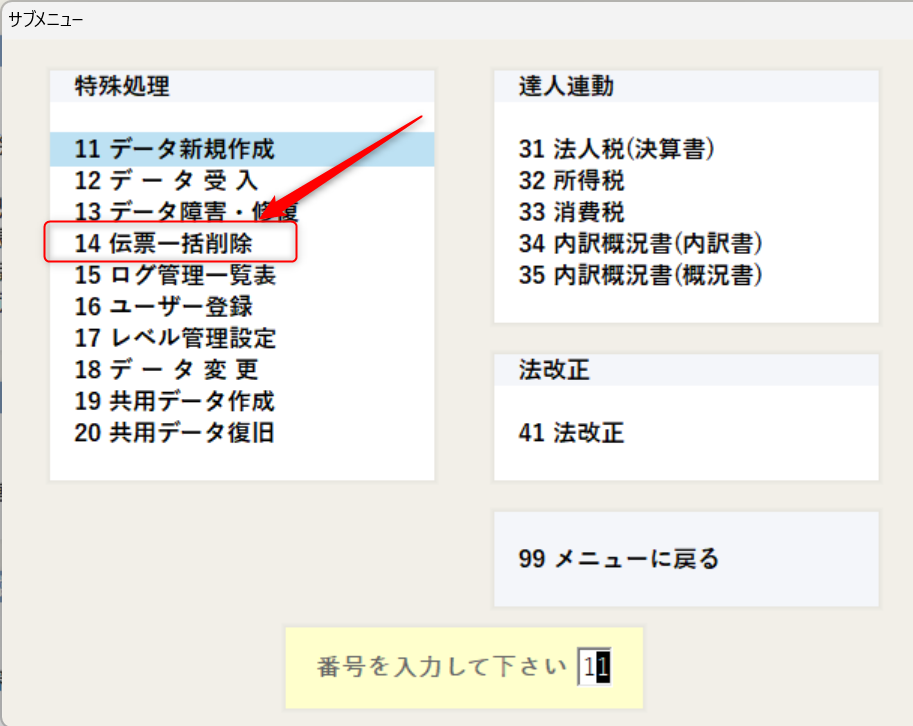Click 20 共用データ復旧
913x726 pixels.
[174, 433]
